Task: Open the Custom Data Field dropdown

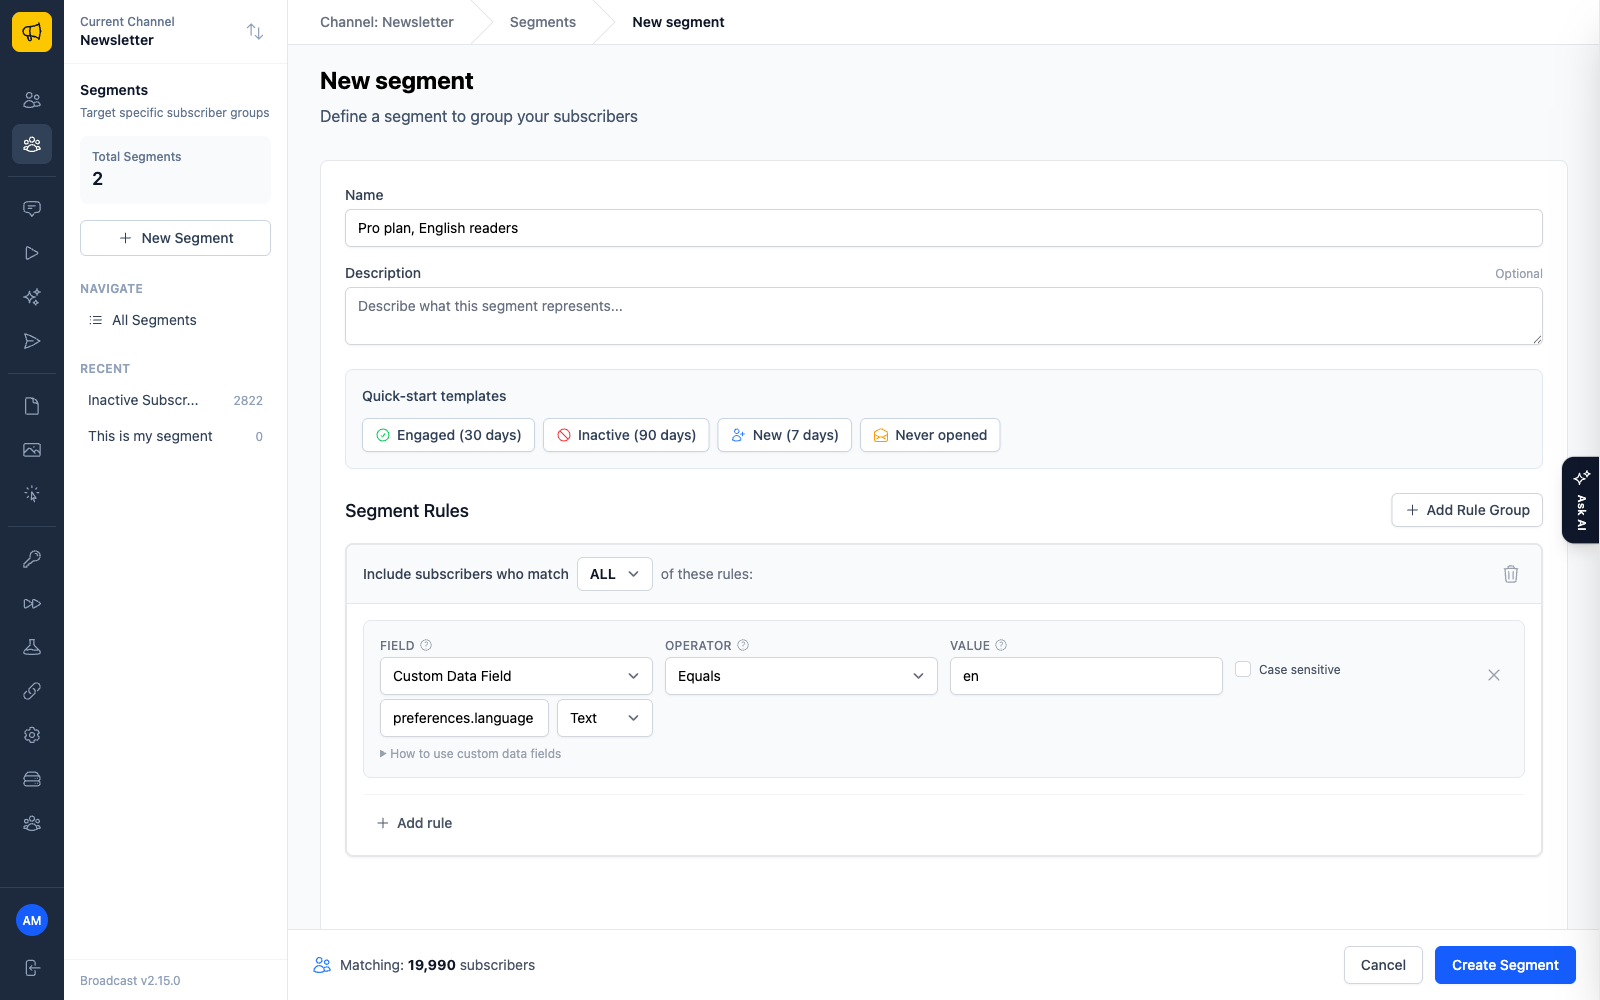Action: 516,676
